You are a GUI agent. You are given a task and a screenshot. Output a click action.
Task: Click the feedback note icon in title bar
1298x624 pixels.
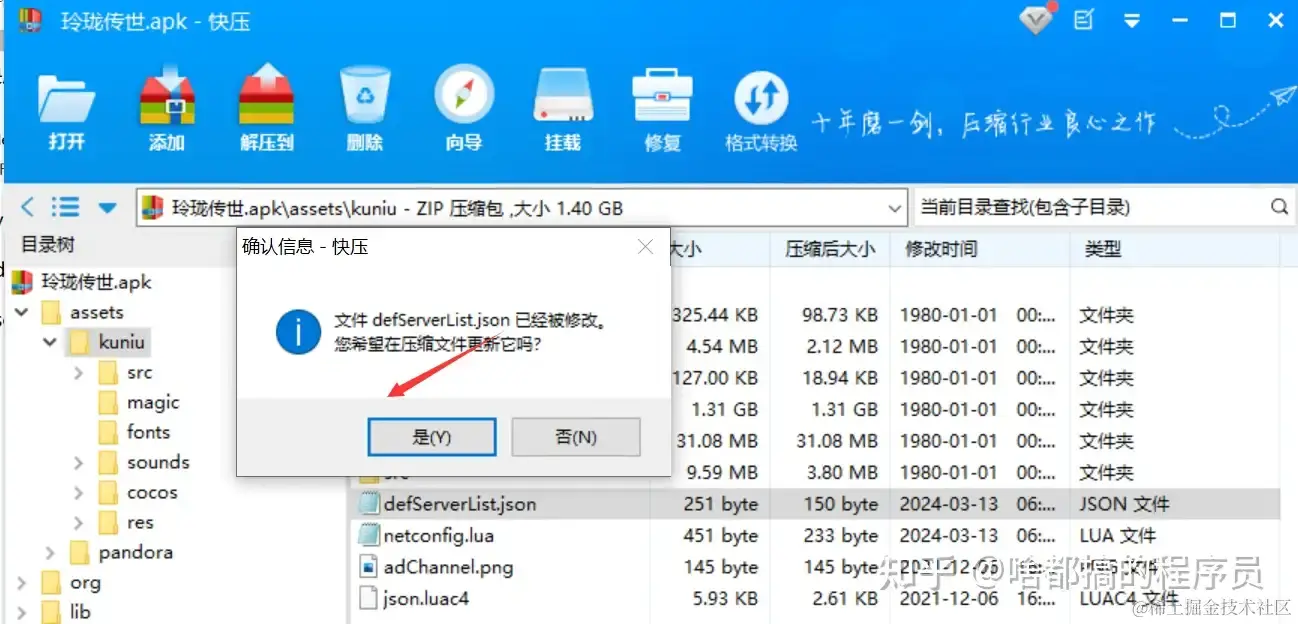point(1084,19)
